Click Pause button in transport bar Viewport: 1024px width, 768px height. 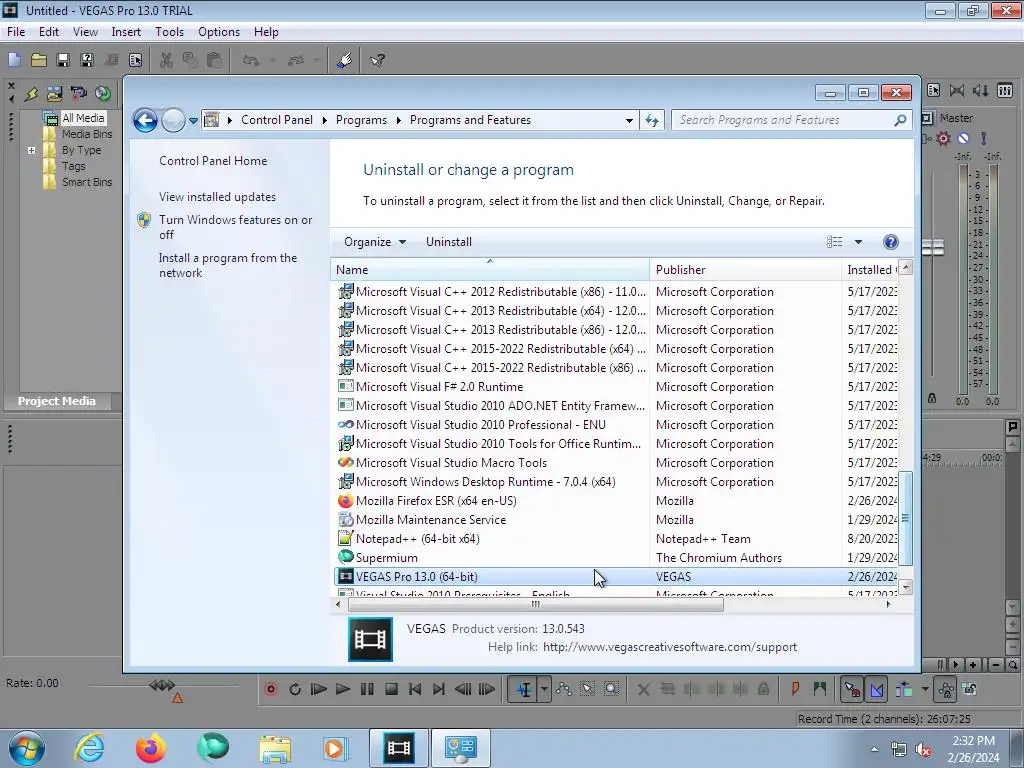pyautogui.click(x=367, y=689)
